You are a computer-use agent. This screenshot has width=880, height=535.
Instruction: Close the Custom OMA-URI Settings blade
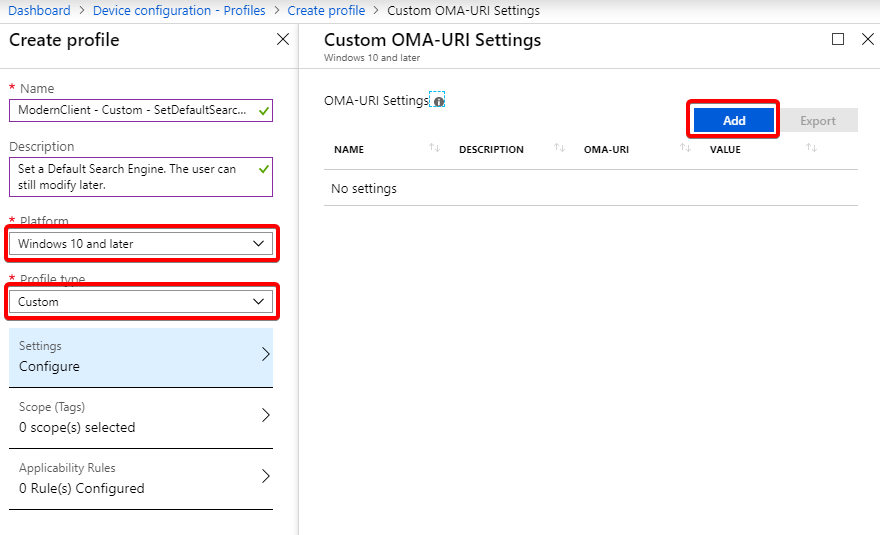click(867, 39)
